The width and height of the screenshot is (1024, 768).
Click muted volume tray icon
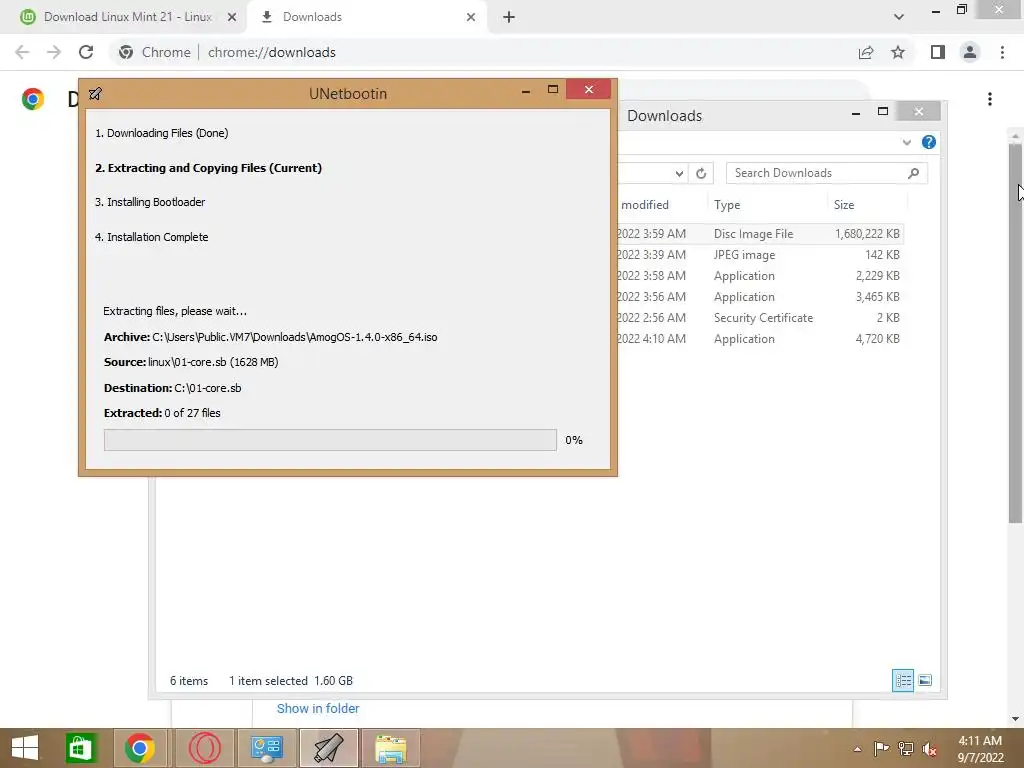pyautogui.click(x=930, y=748)
